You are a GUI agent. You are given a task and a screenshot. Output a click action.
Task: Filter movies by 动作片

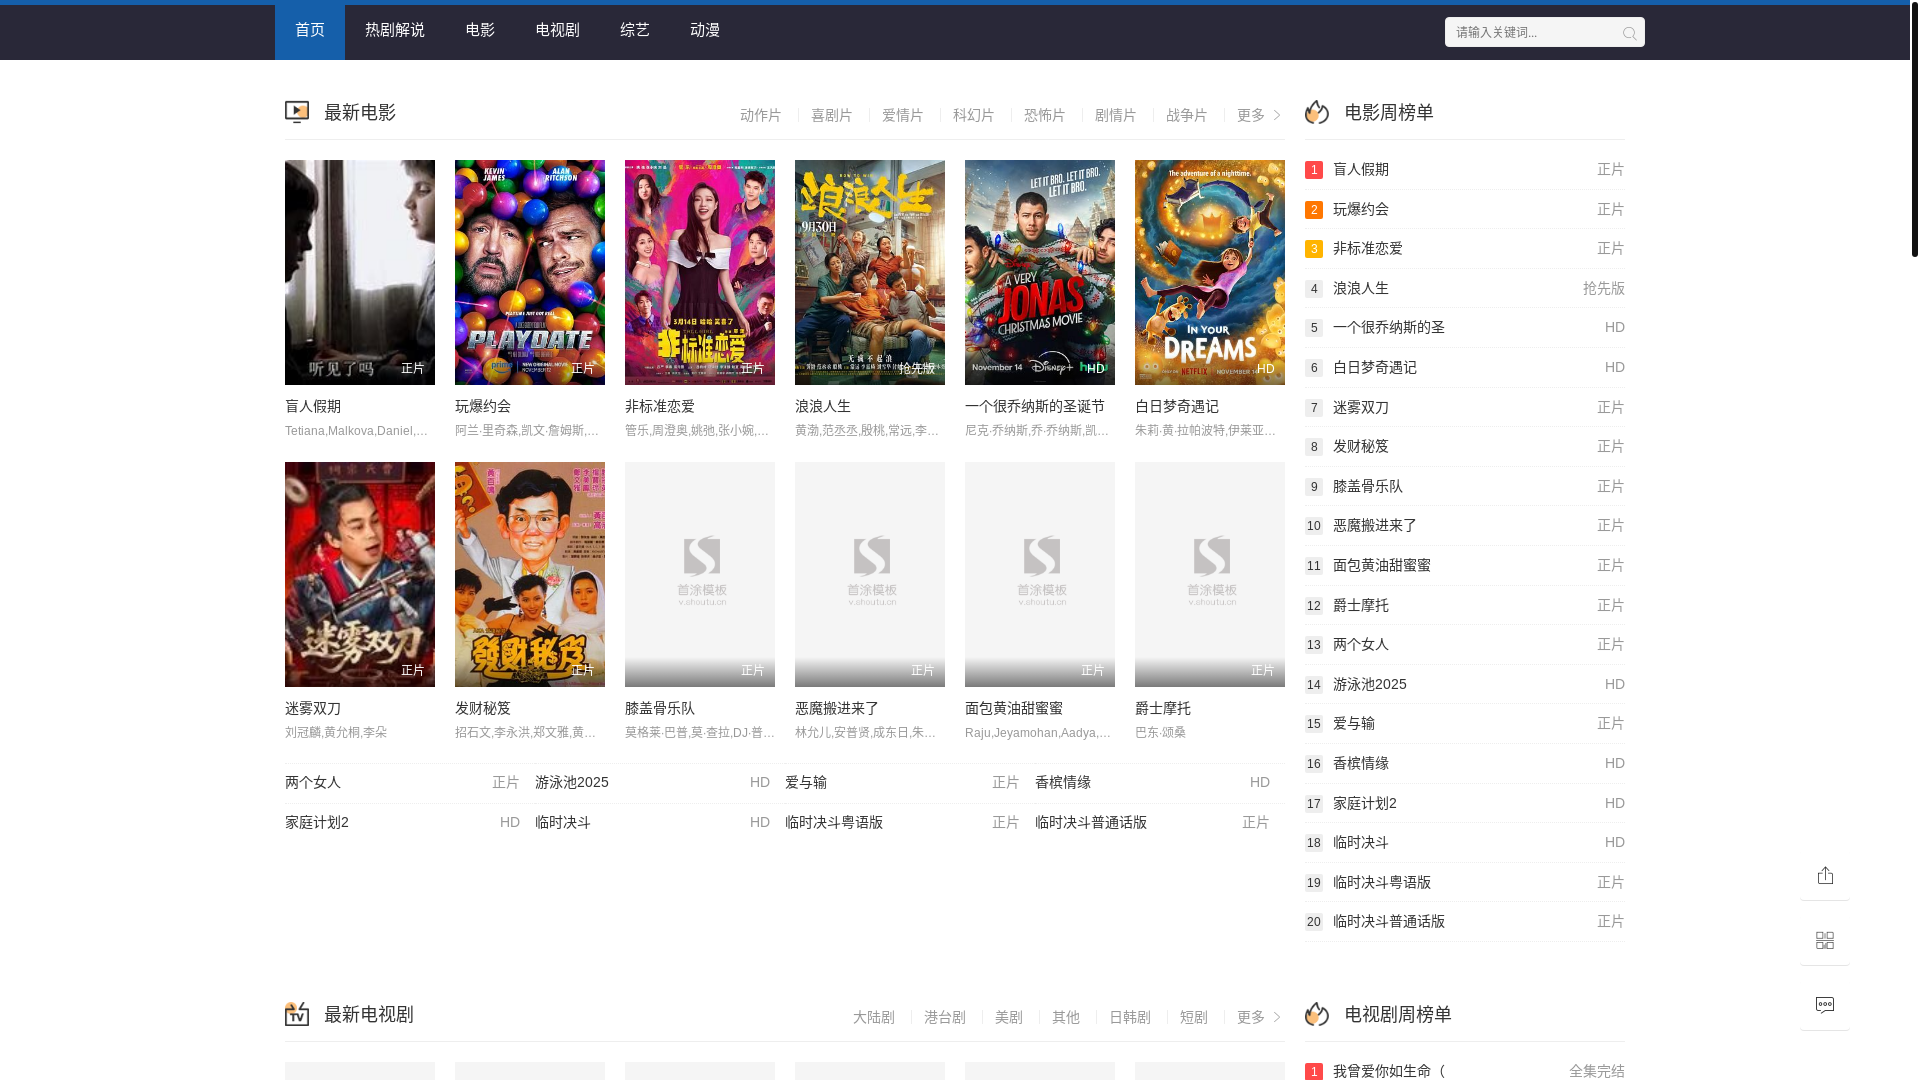(761, 116)
